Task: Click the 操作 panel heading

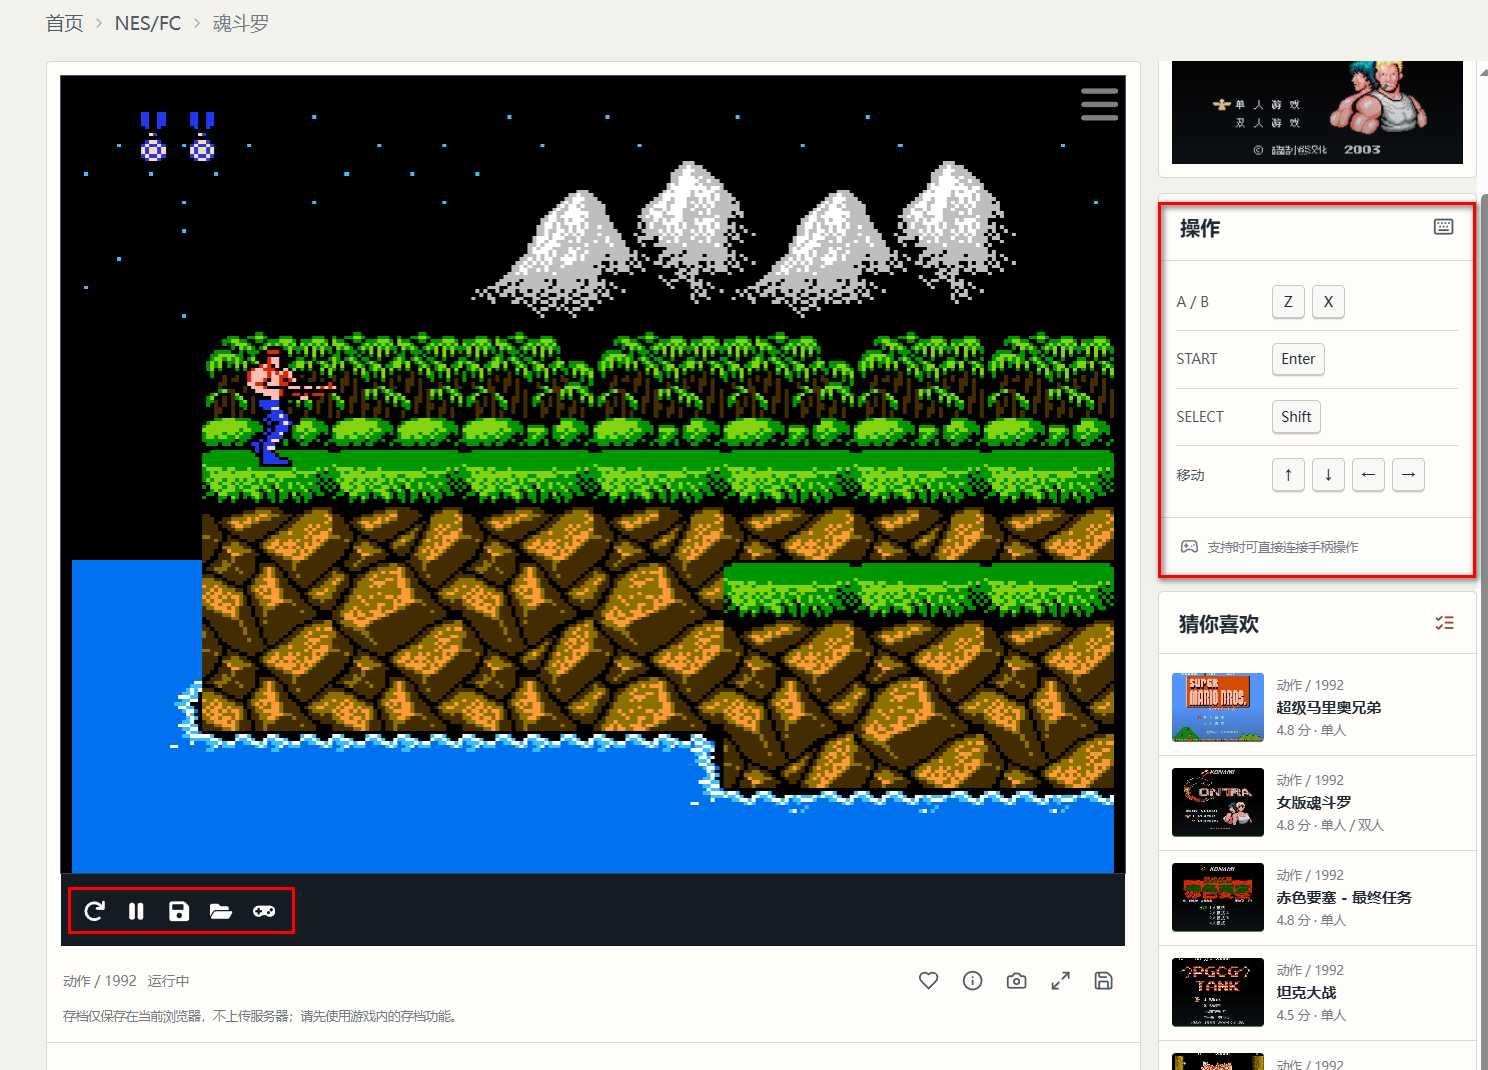Action: click(x=1200, y=228)
